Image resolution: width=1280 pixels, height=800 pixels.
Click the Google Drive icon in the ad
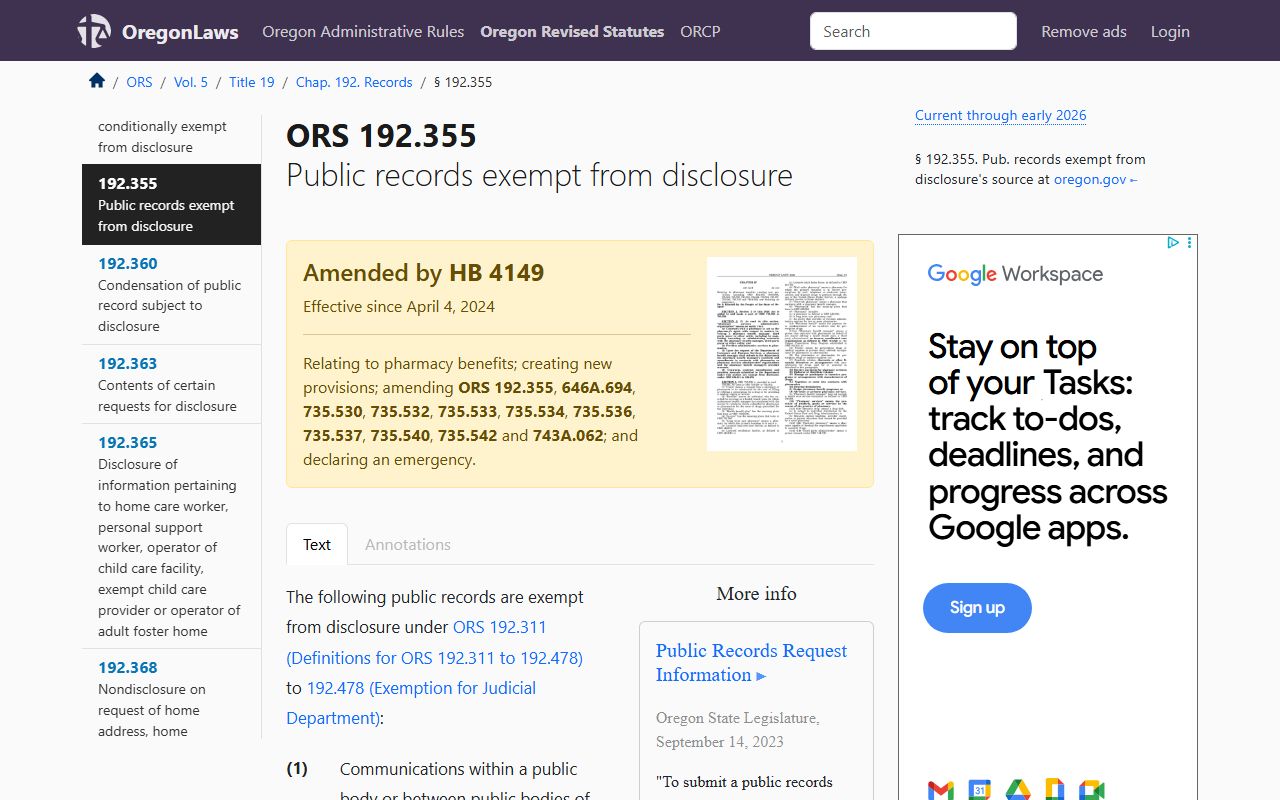tap(1017, 790)
